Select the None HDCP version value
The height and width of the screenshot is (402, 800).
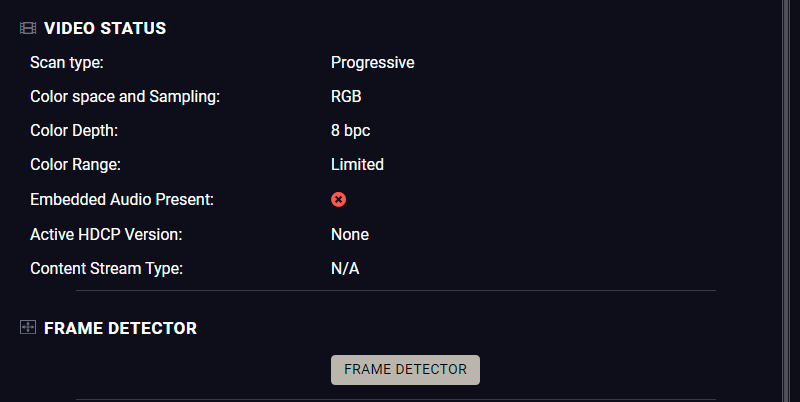(x=350, y=235)
